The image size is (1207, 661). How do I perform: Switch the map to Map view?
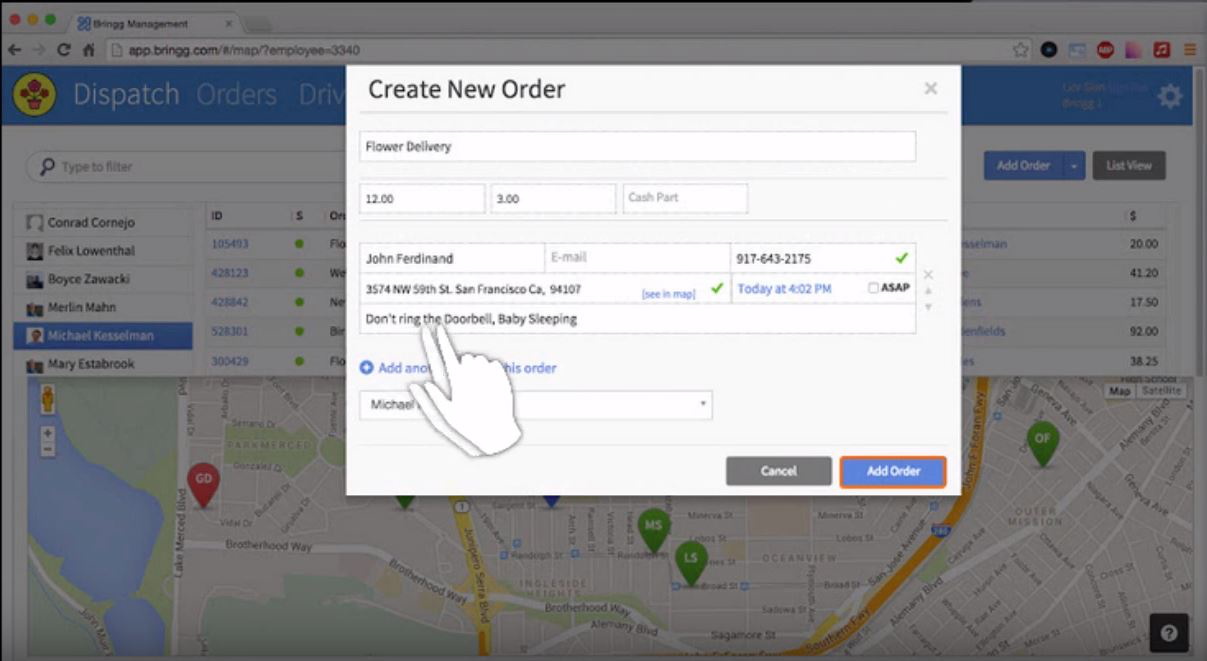click(1120, 391)
